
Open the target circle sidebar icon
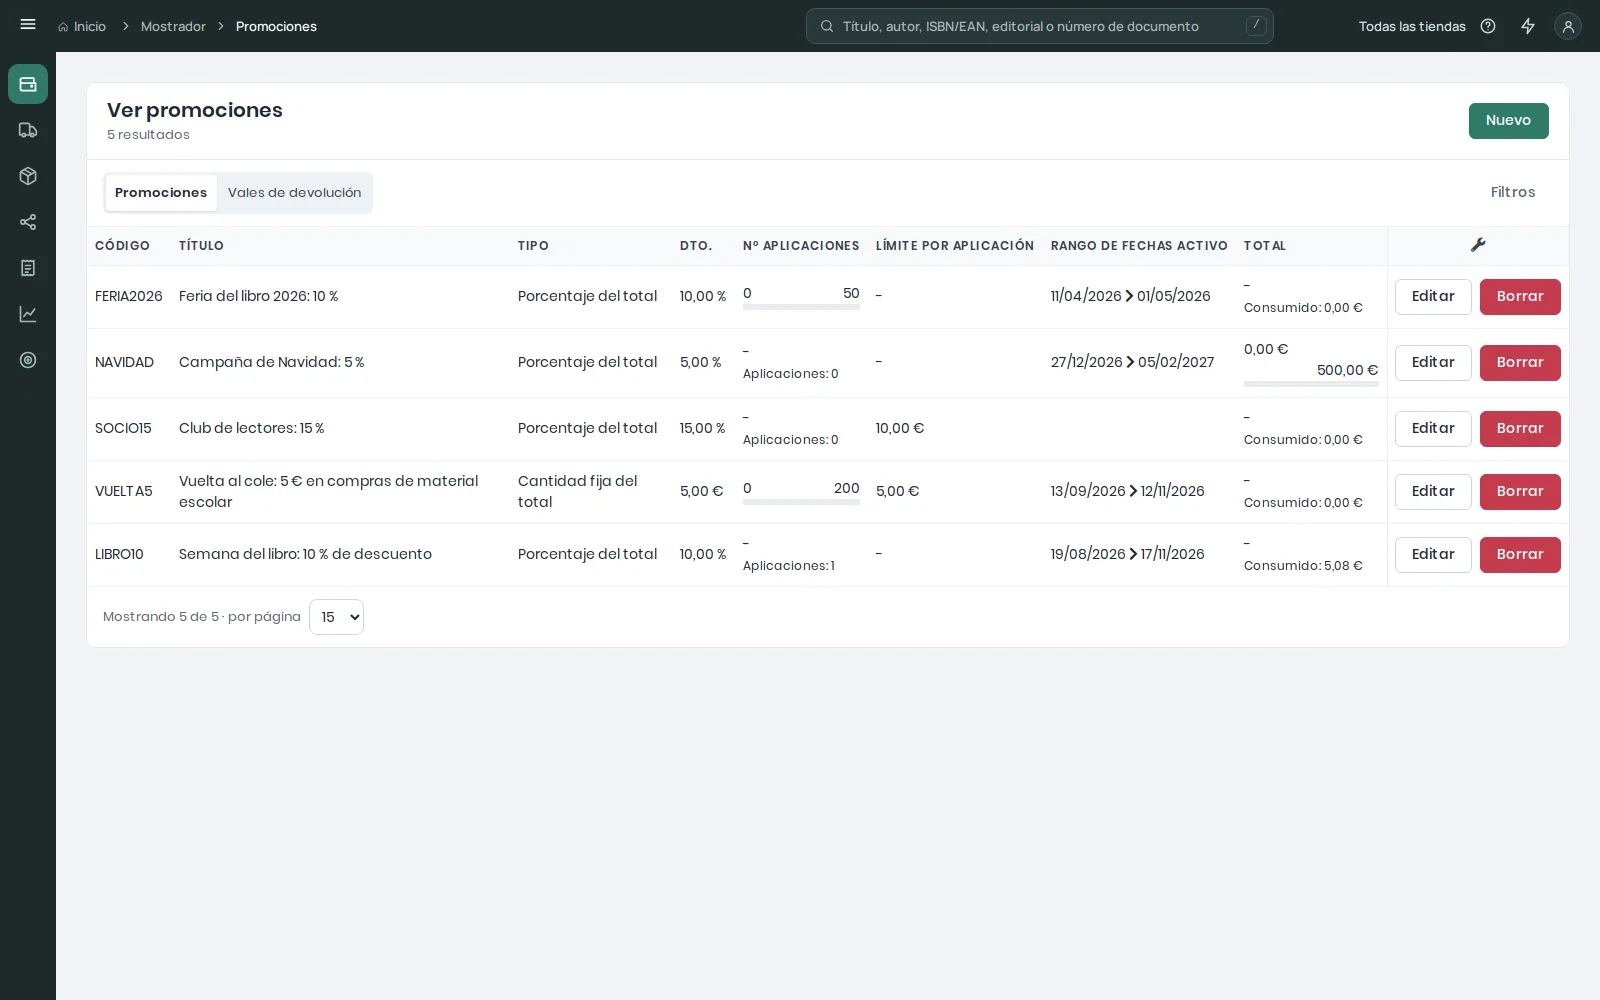28,360
